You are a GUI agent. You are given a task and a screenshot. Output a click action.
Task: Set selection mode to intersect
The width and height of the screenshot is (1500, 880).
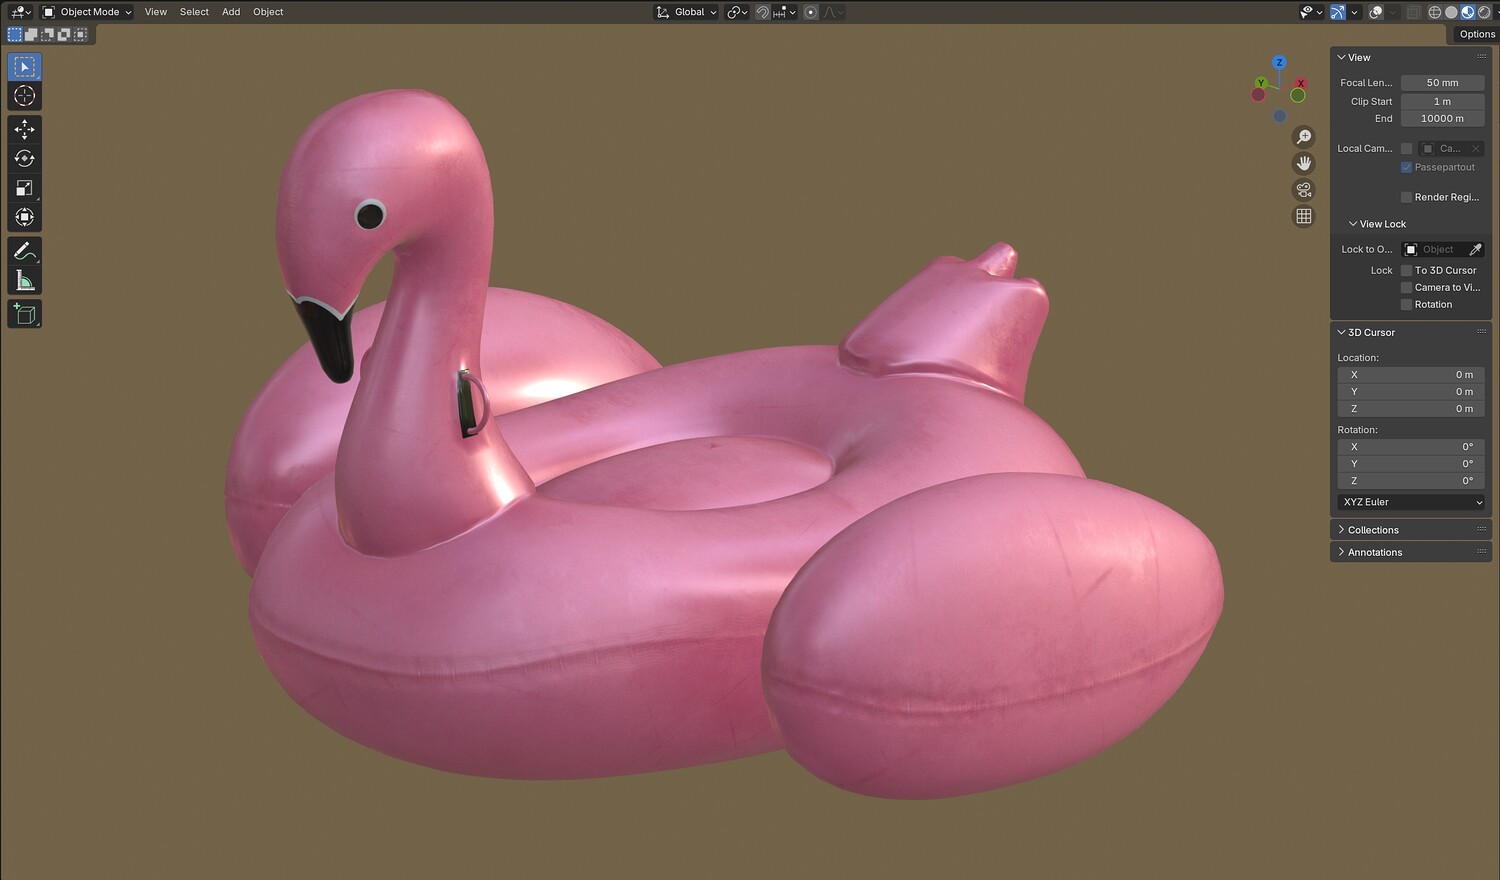coord(80,34)
